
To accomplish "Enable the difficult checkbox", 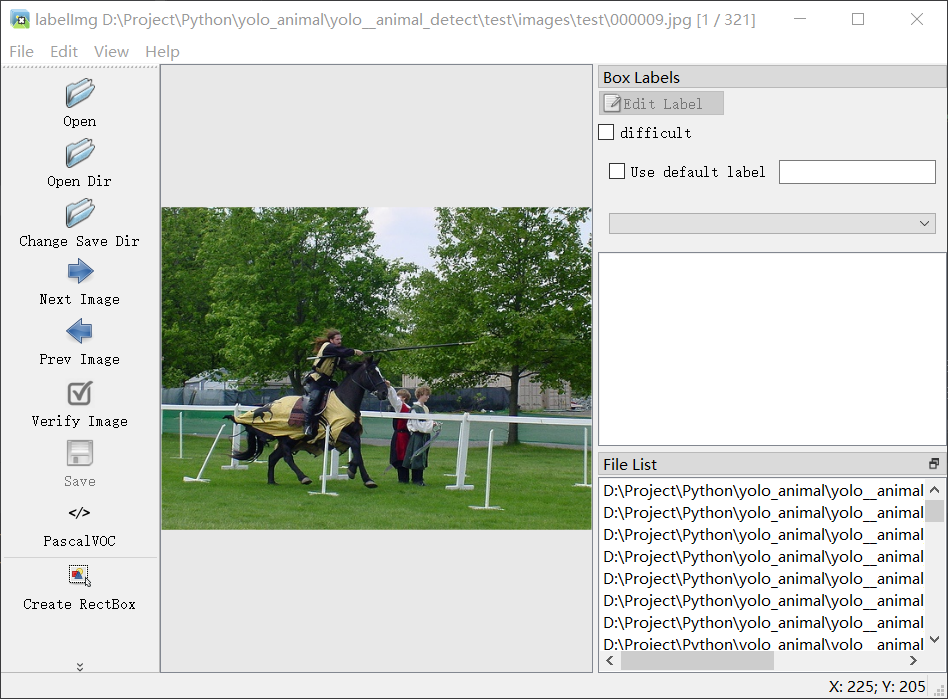I will pyautogui.click(x=606, y=132).
